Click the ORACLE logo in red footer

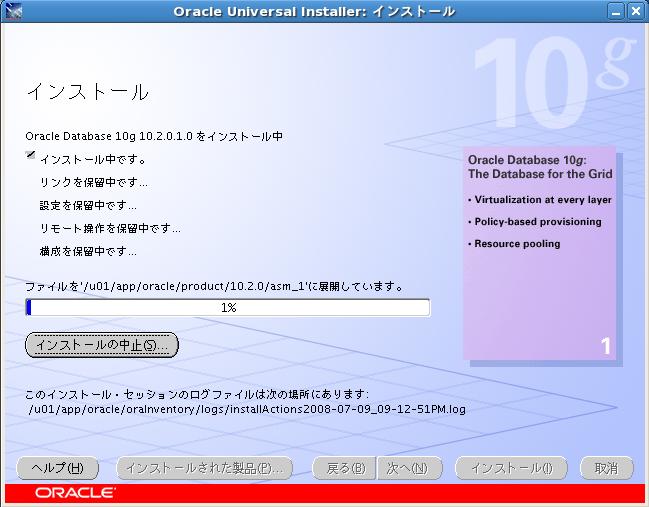(x=75, y=493)
